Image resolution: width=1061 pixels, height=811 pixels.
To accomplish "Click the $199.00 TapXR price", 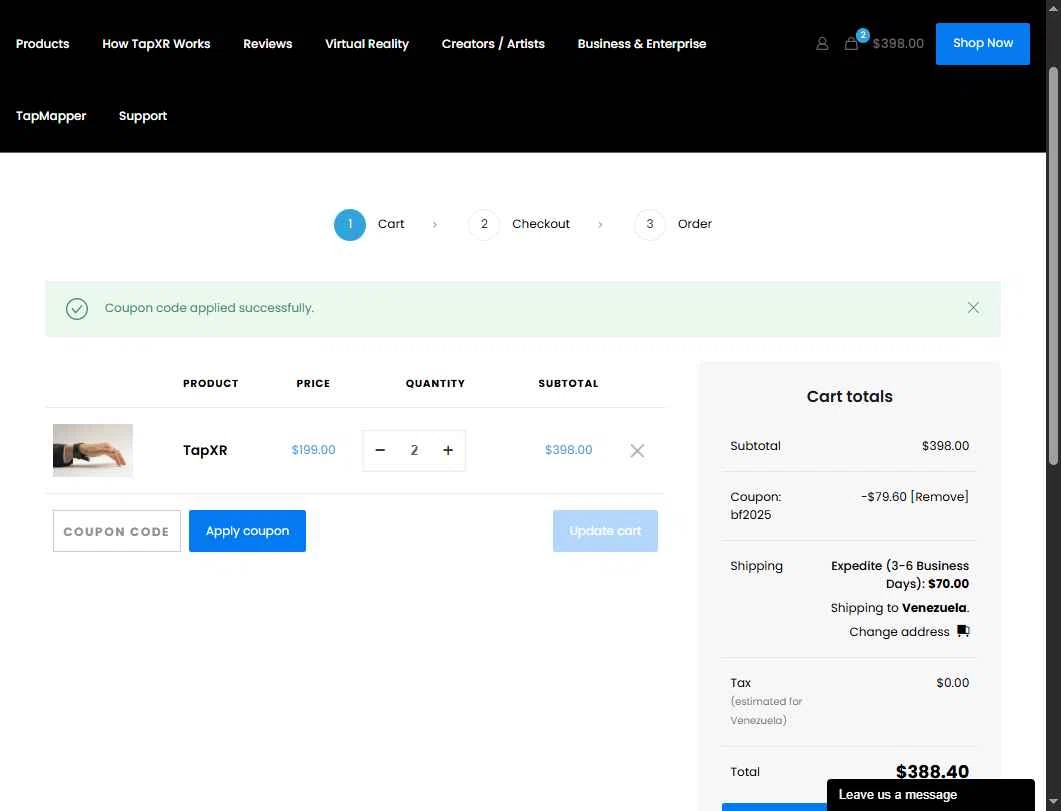I will [x=313, y=450].
